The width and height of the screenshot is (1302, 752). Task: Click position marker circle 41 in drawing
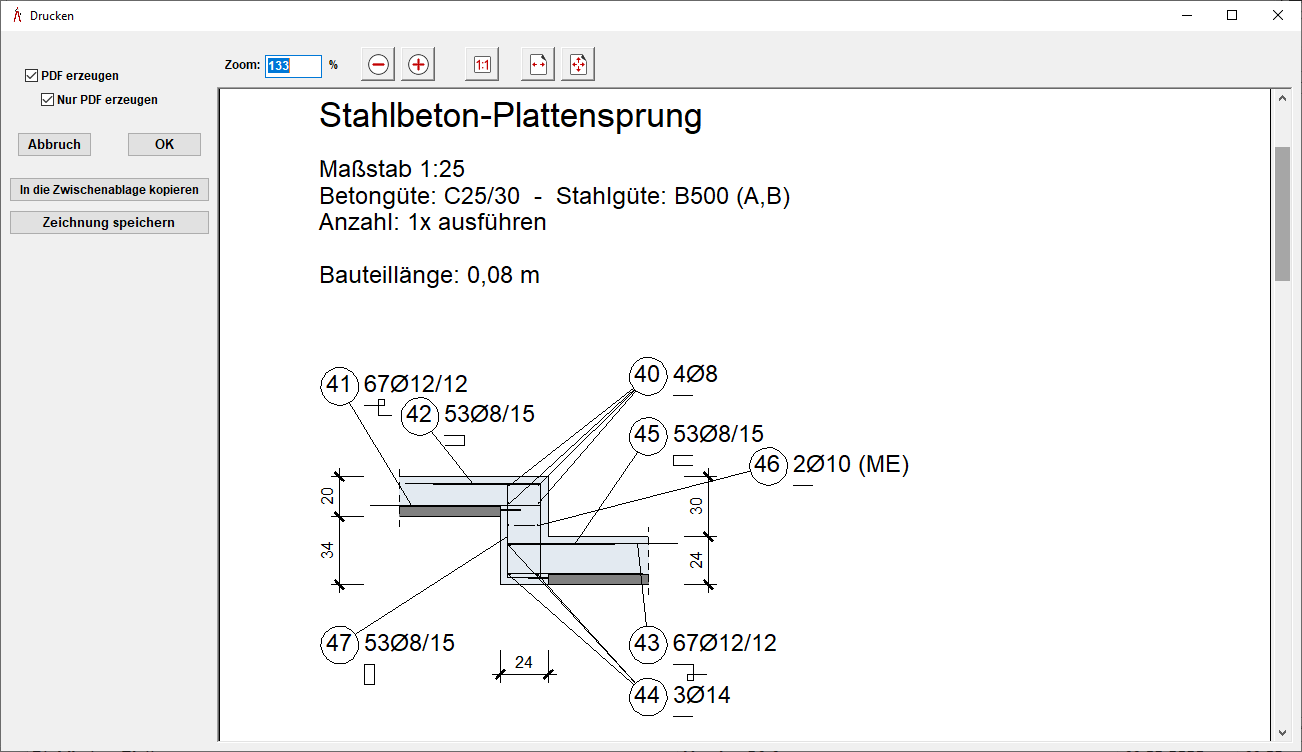(x=340, y=385)
